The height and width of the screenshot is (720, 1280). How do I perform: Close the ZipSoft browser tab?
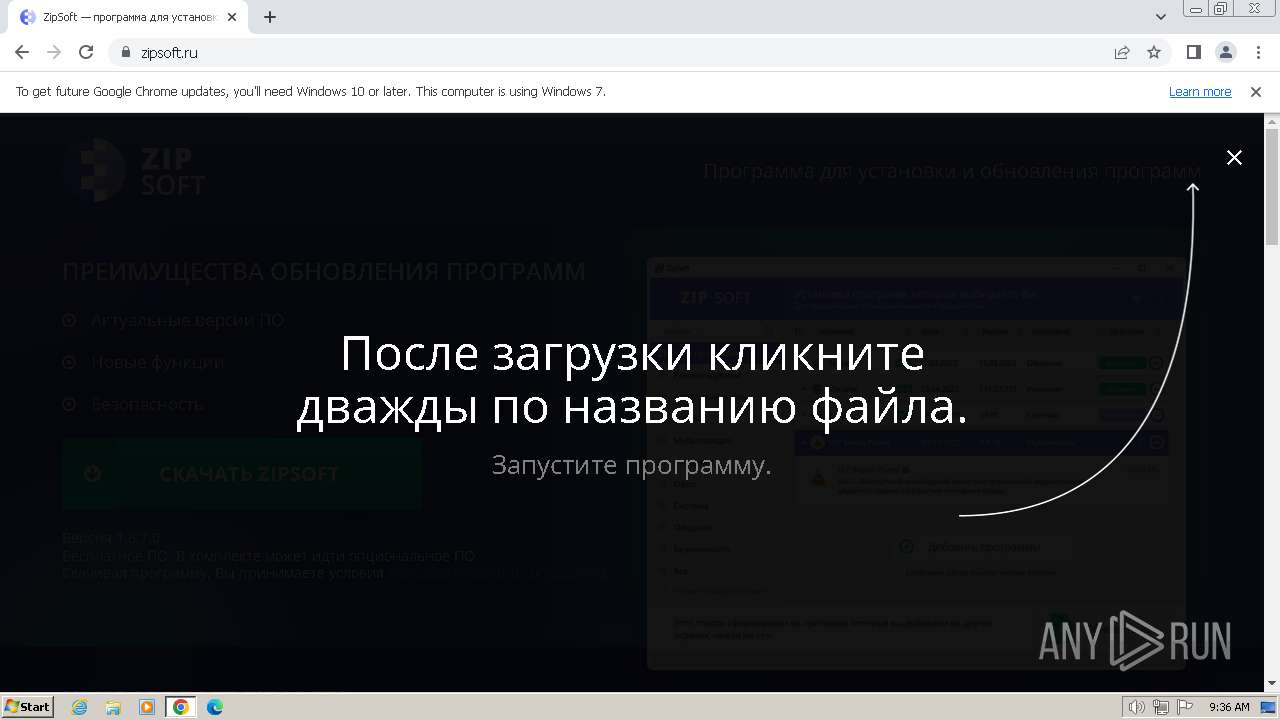coord(232,17)
